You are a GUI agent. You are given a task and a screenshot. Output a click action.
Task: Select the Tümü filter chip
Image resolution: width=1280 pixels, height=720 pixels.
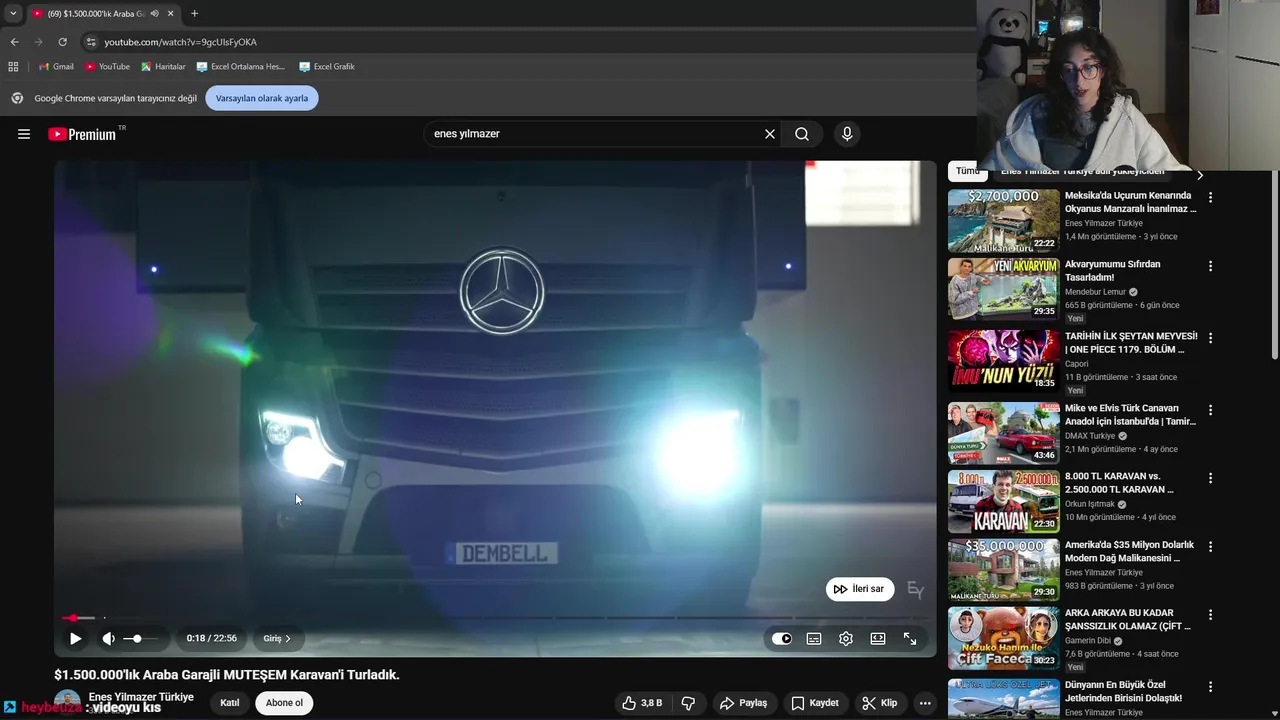[x=967, y=172]
